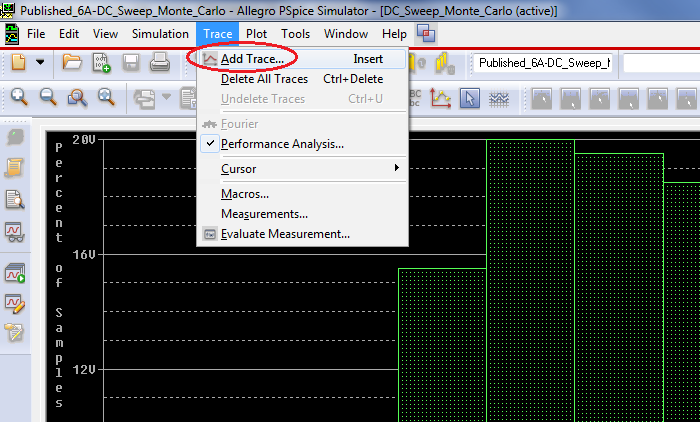The image size is (700, 422).
Task: Click the zoom area magnifier icon
Action: point(77,98)
